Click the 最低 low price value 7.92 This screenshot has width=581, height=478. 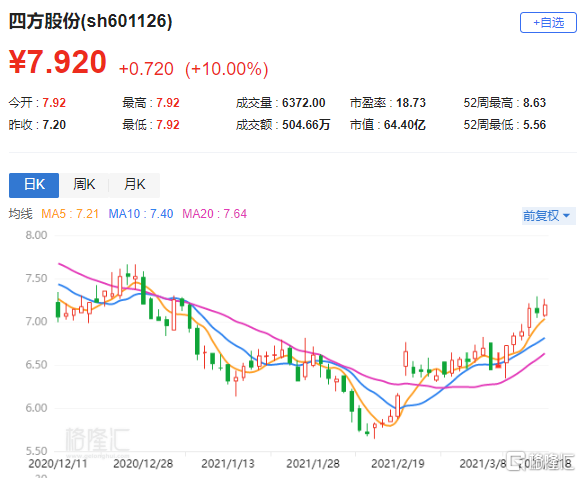click(168, 125)
